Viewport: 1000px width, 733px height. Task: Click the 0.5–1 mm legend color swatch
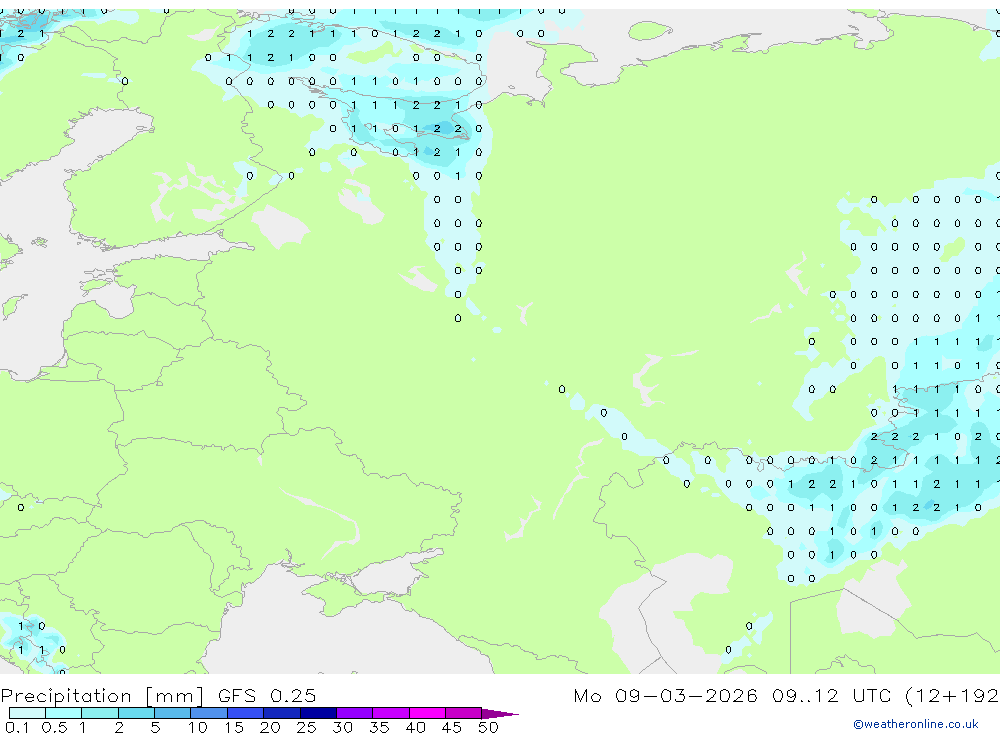point(64,713)
